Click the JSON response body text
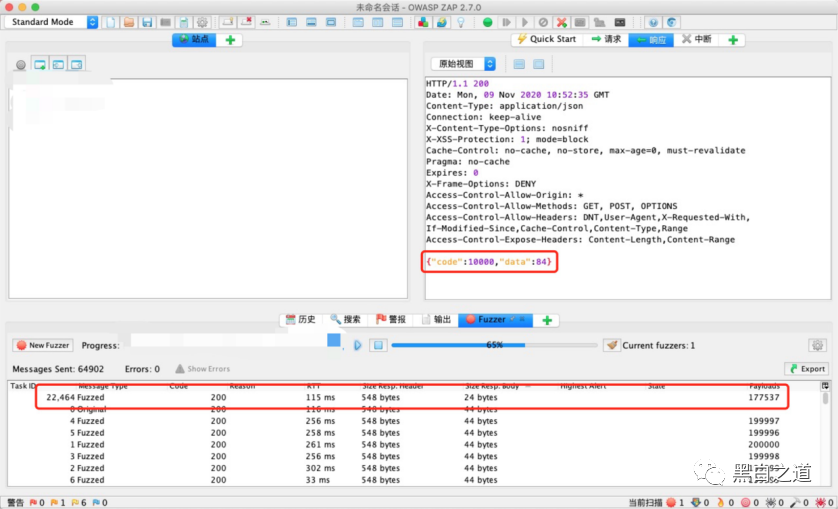 [x=488, y=262]
